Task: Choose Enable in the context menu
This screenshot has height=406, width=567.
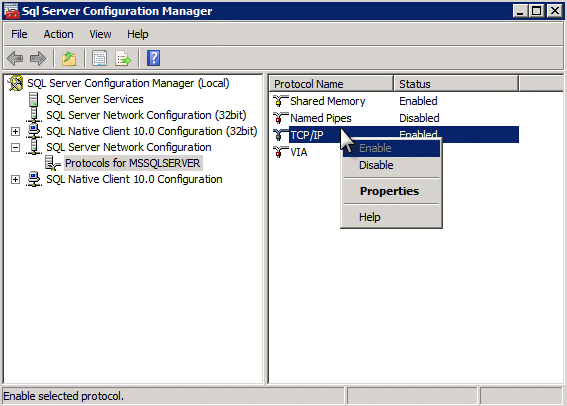Action: pyautogui.click(x=391, y=148)
